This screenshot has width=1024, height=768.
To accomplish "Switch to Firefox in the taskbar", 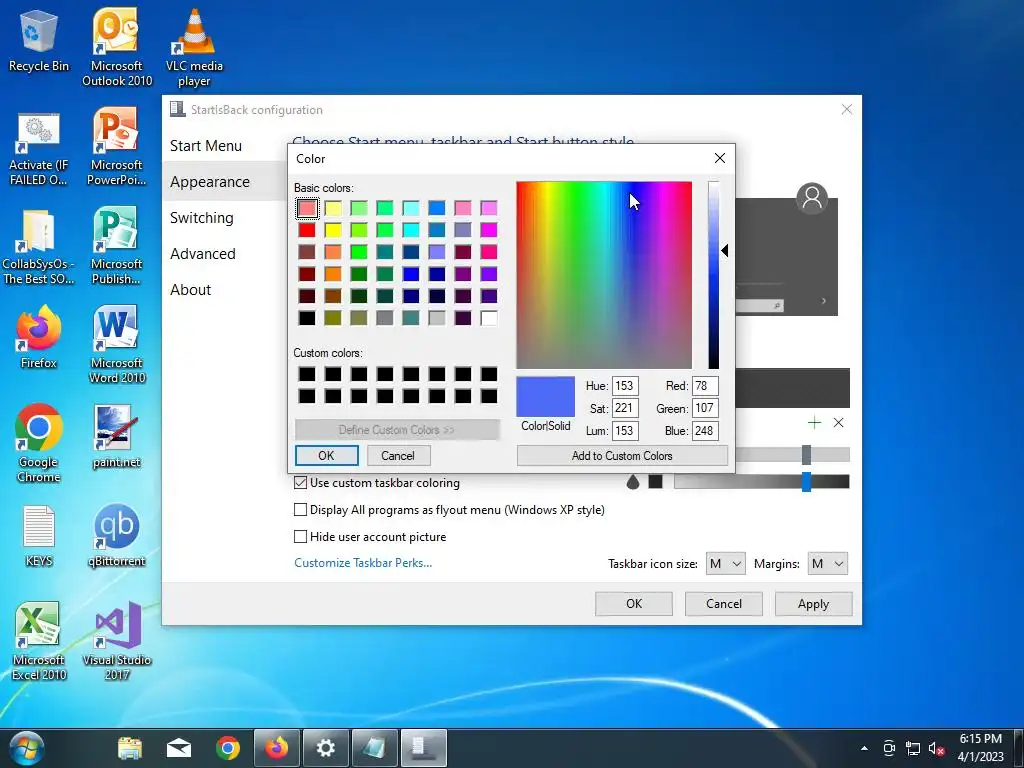I will pos(277,748).
